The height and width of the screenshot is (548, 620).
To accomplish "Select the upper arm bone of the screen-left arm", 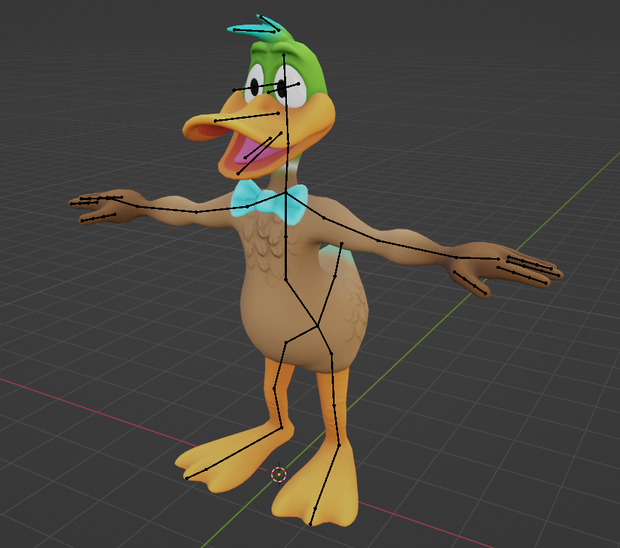I will [x=221, y=209].
